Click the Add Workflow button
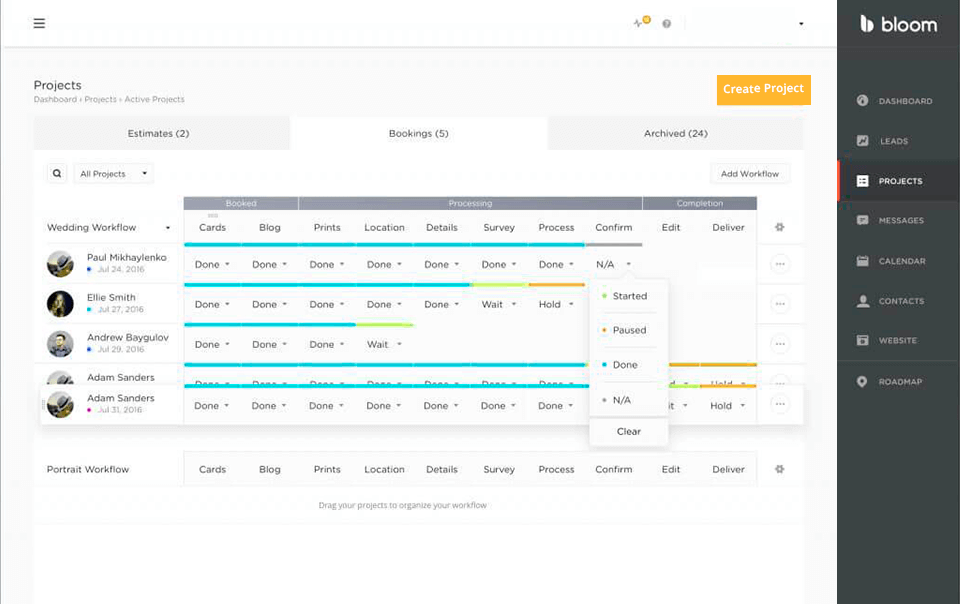This screenshot has height=604, width=960. point(749,174)
